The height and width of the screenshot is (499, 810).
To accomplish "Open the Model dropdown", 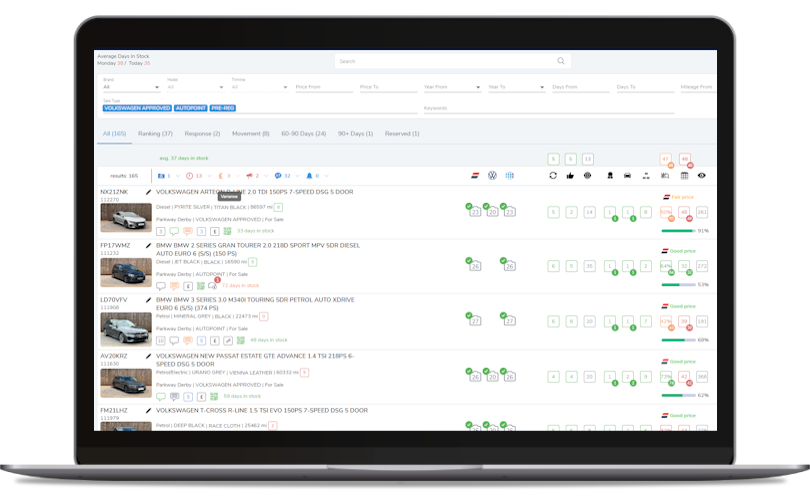I will tap(195, 87).
